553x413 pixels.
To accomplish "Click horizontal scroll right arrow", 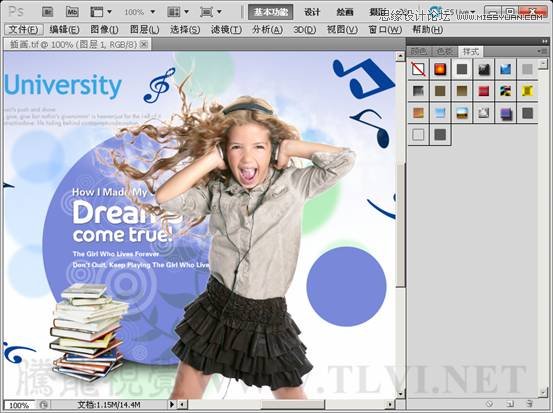I will 389,404.
